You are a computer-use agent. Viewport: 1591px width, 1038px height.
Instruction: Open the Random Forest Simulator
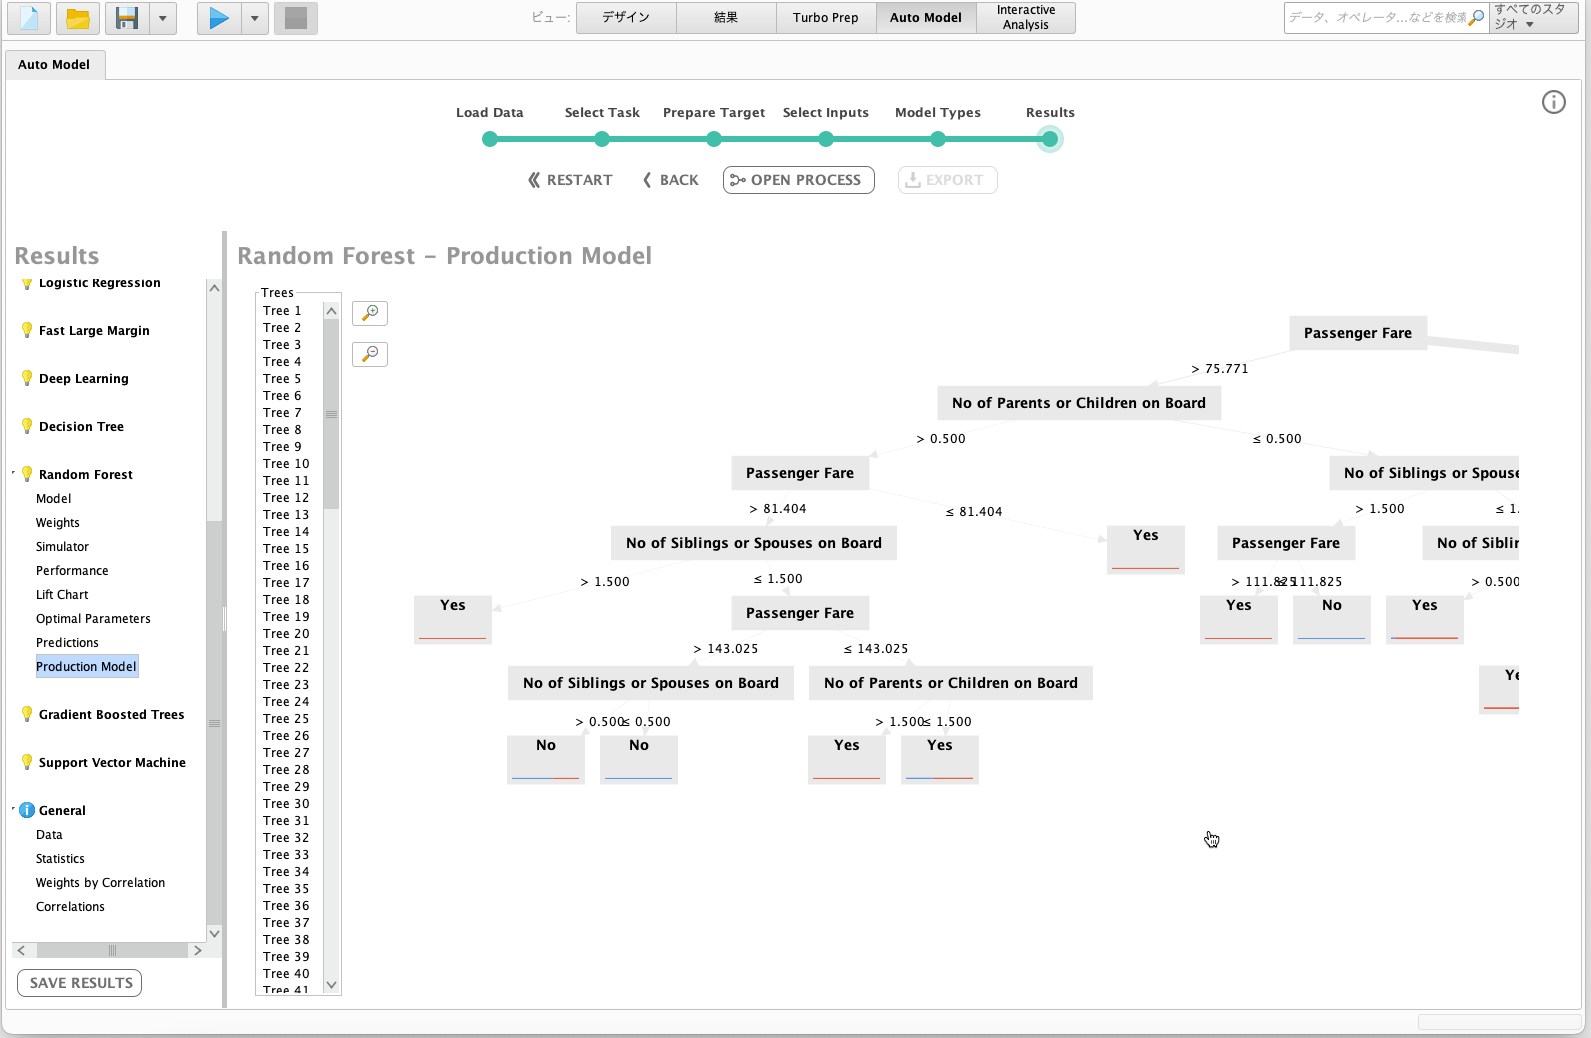click(62, 546)
